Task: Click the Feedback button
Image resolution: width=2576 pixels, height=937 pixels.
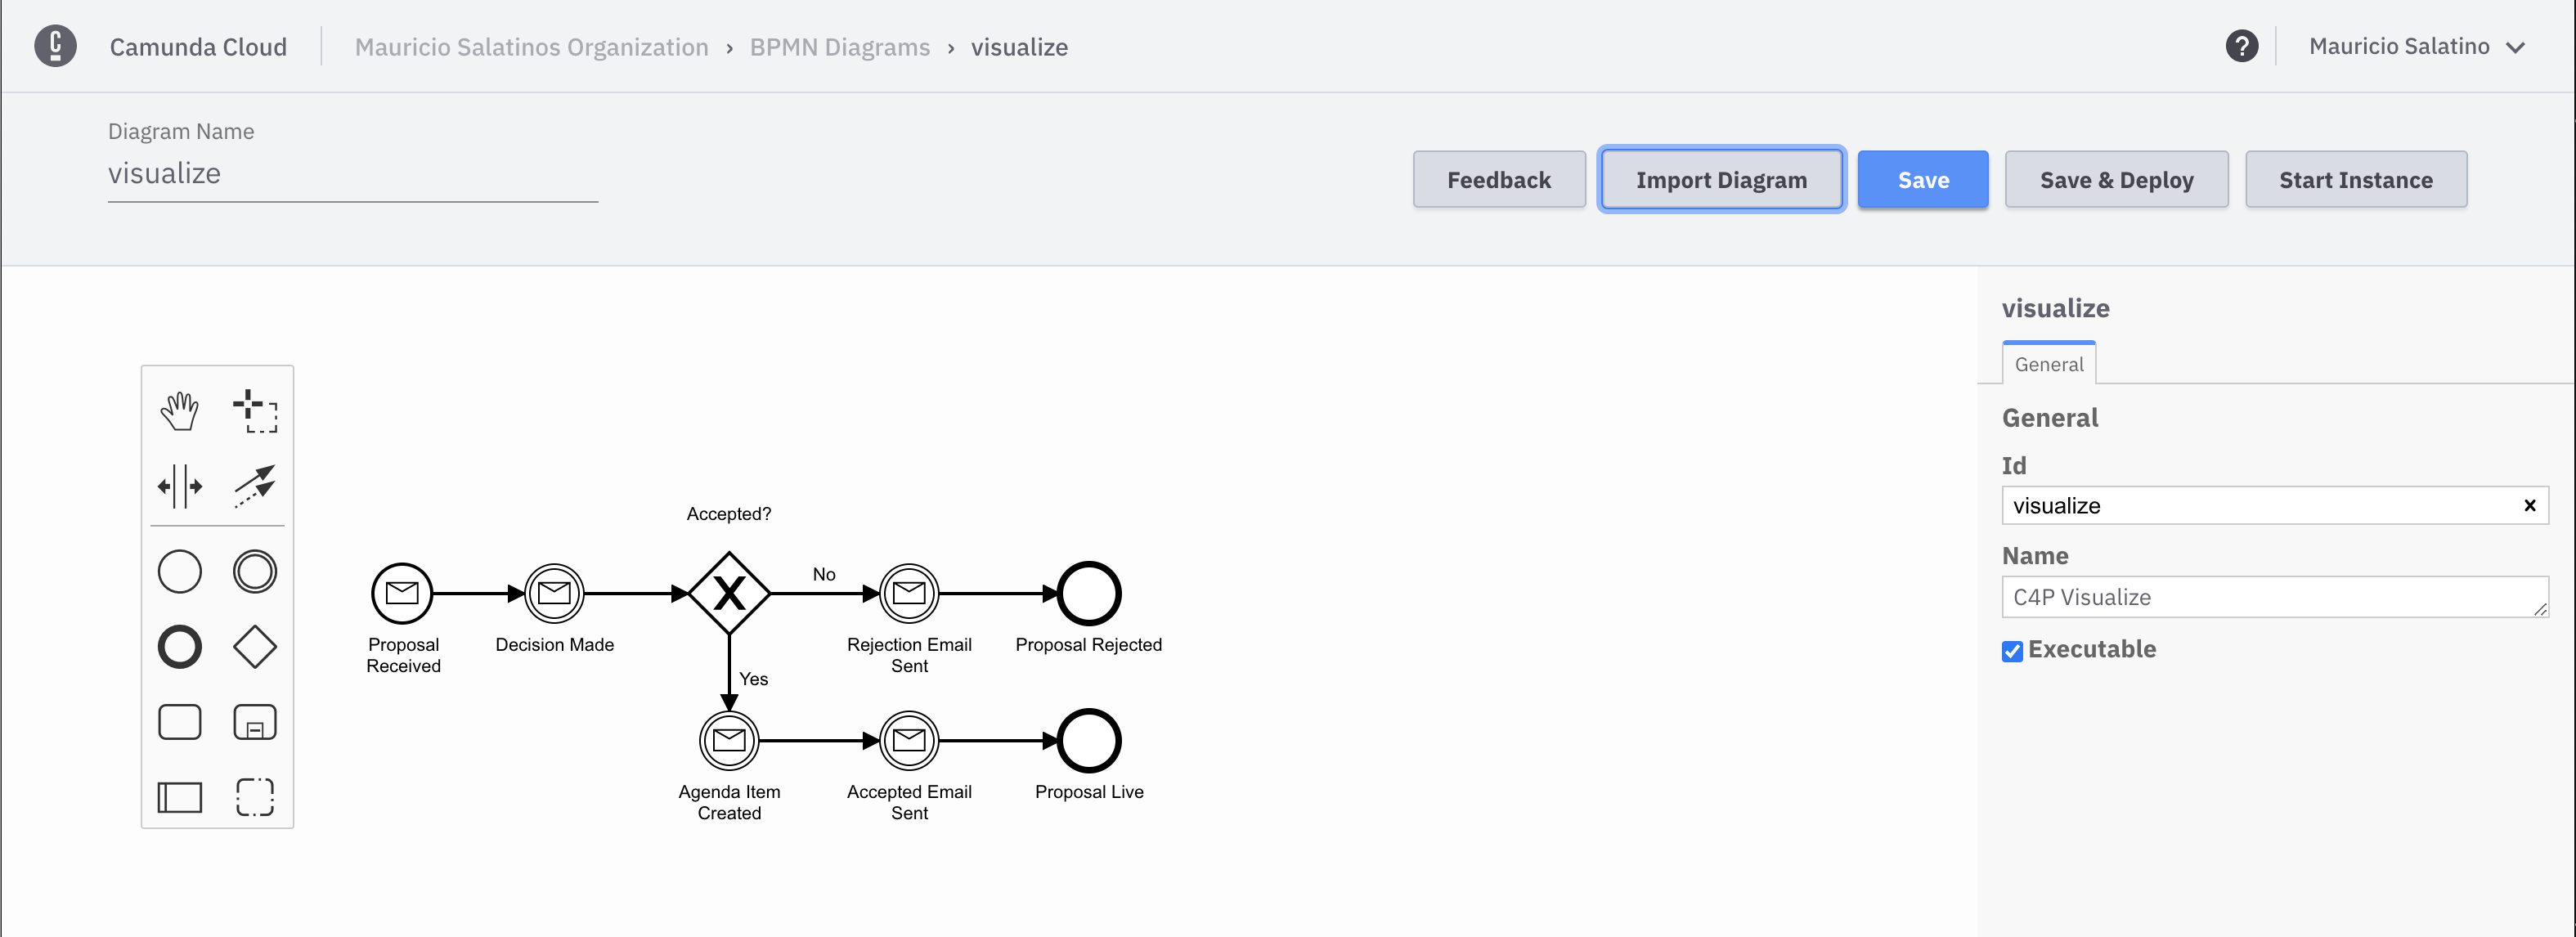Action: pos(1498,179)
